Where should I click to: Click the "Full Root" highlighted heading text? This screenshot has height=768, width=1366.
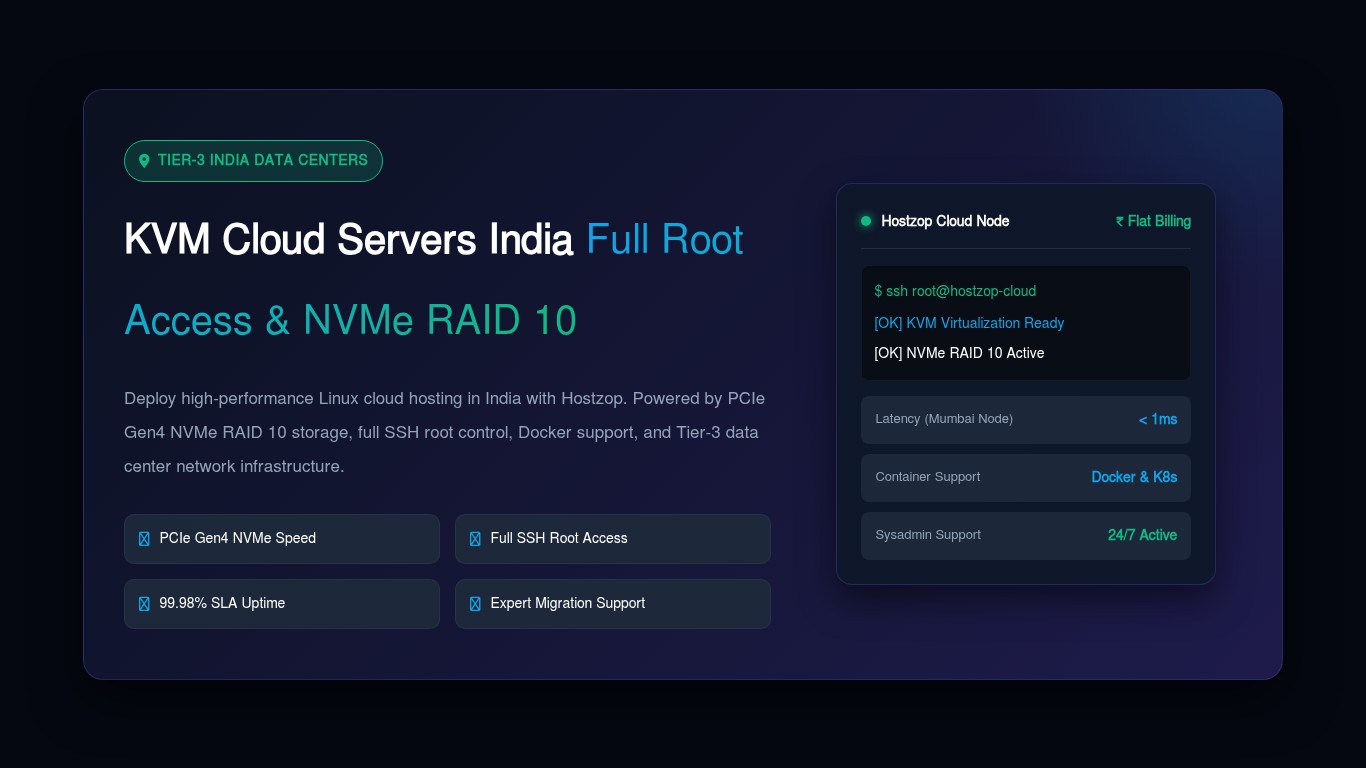pos(665,240)
